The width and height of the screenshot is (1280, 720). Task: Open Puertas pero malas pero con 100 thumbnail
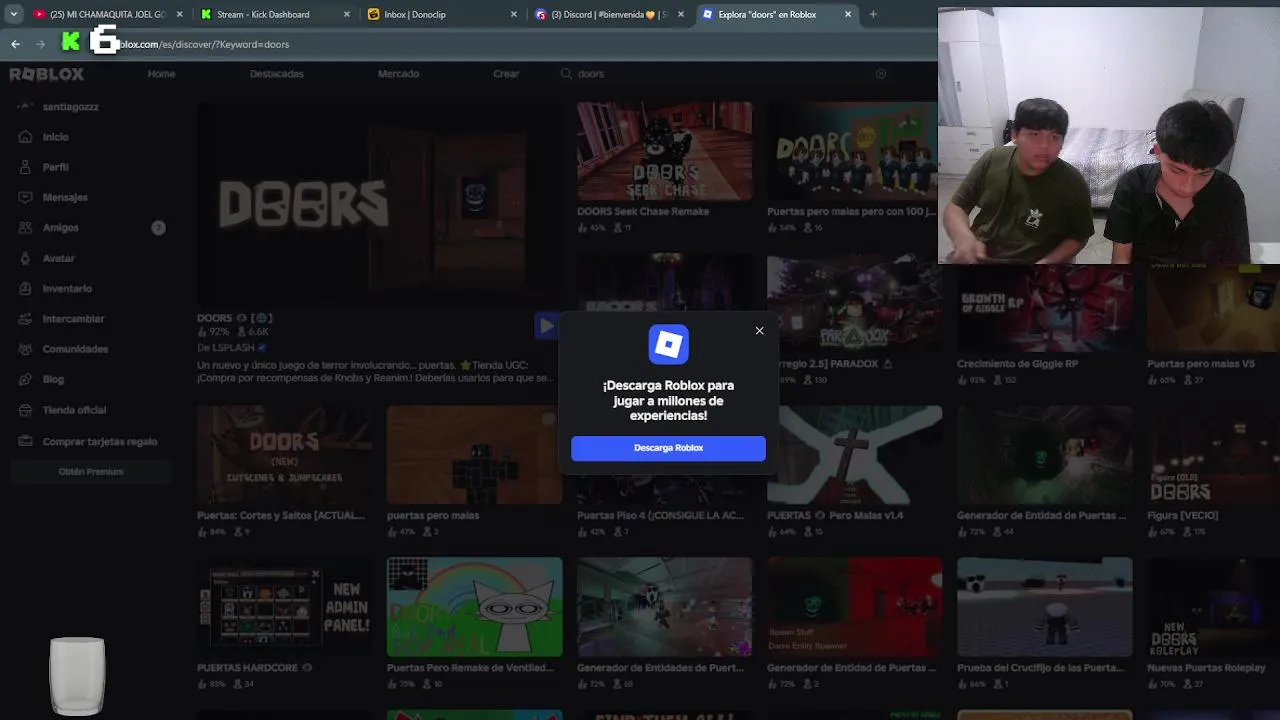[x=854, y=151]
